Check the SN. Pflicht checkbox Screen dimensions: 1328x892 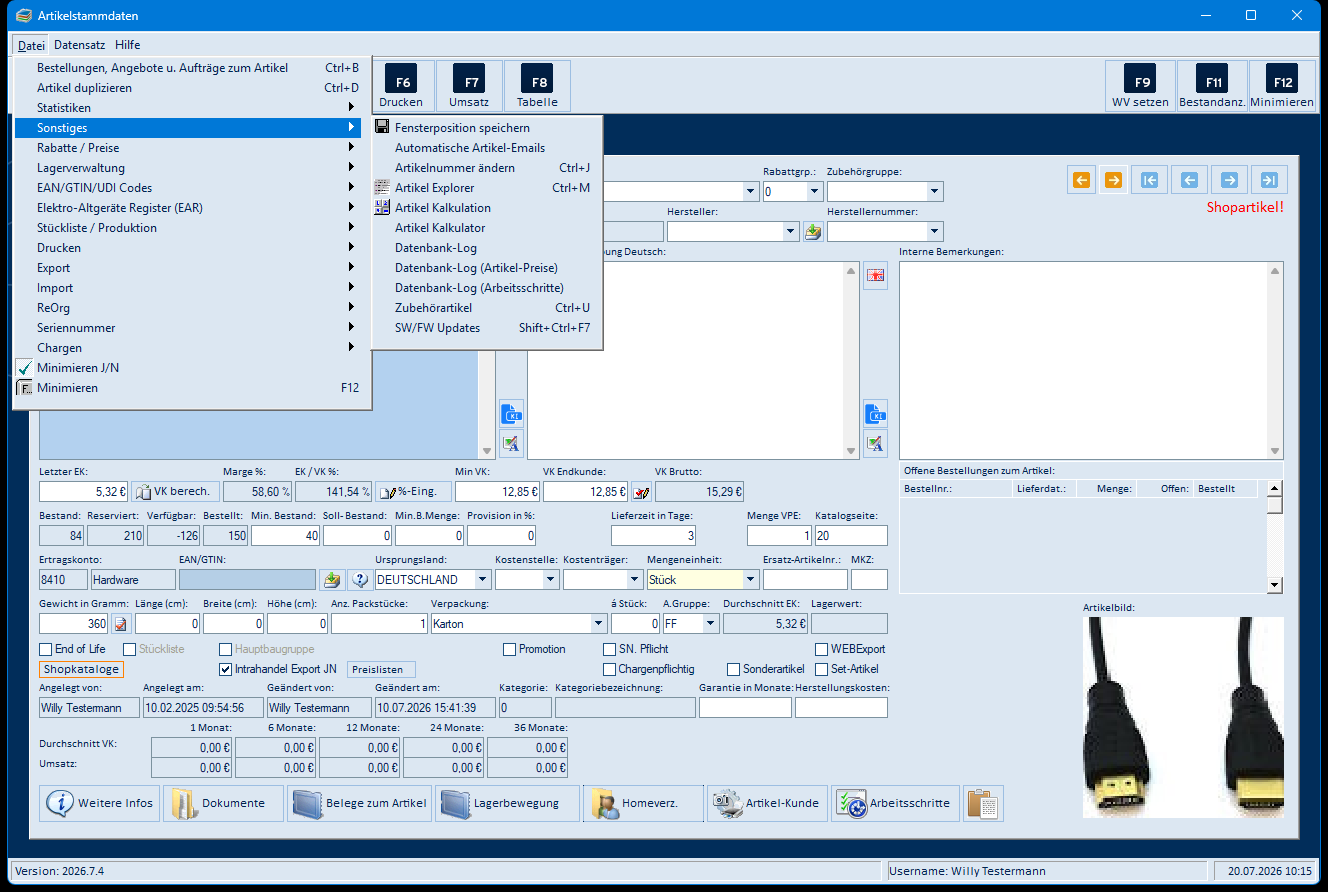(610, 649)
